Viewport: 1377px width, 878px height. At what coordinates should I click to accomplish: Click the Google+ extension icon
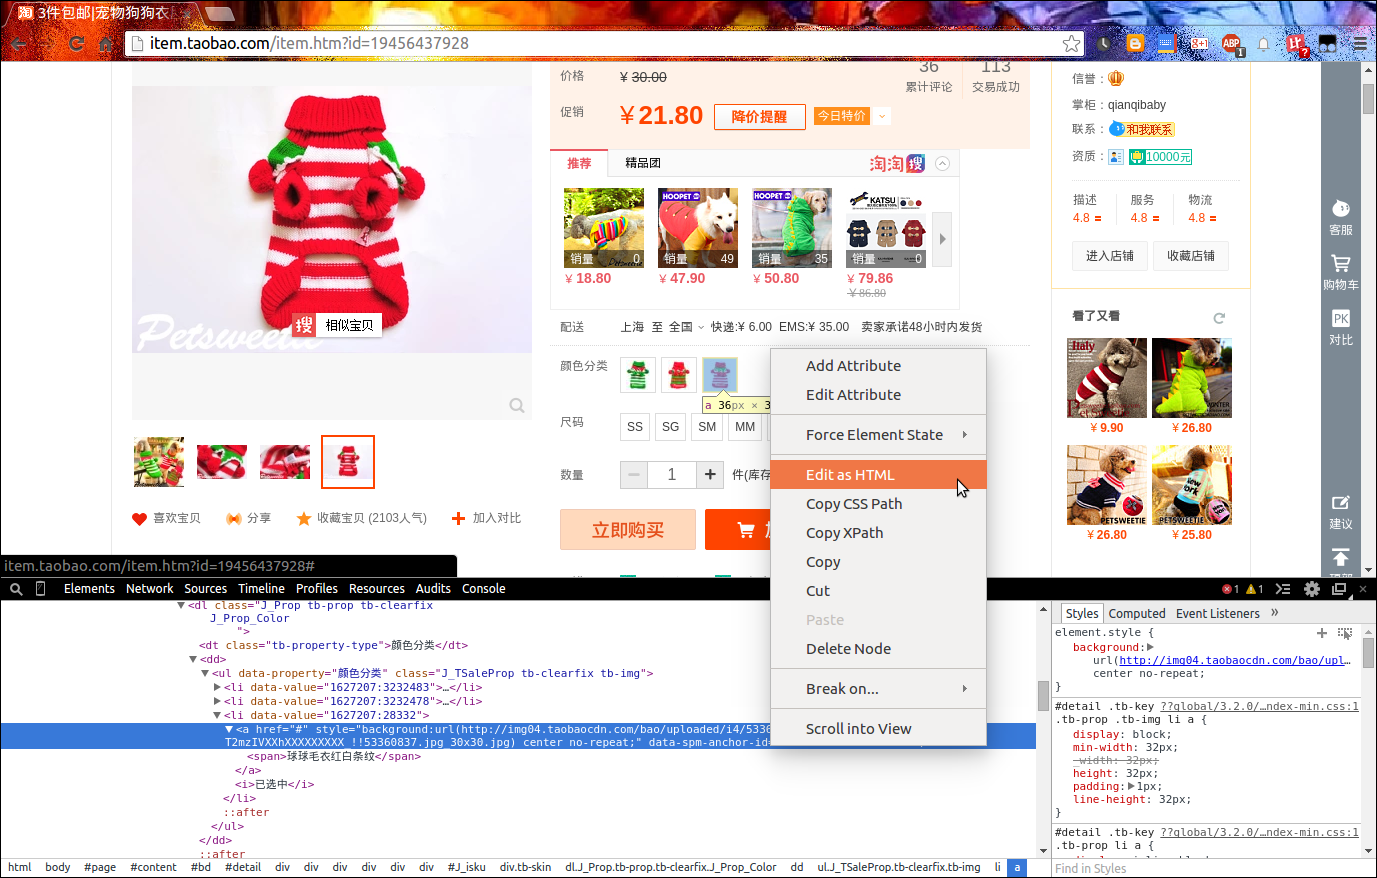(x=1199, y=43)
